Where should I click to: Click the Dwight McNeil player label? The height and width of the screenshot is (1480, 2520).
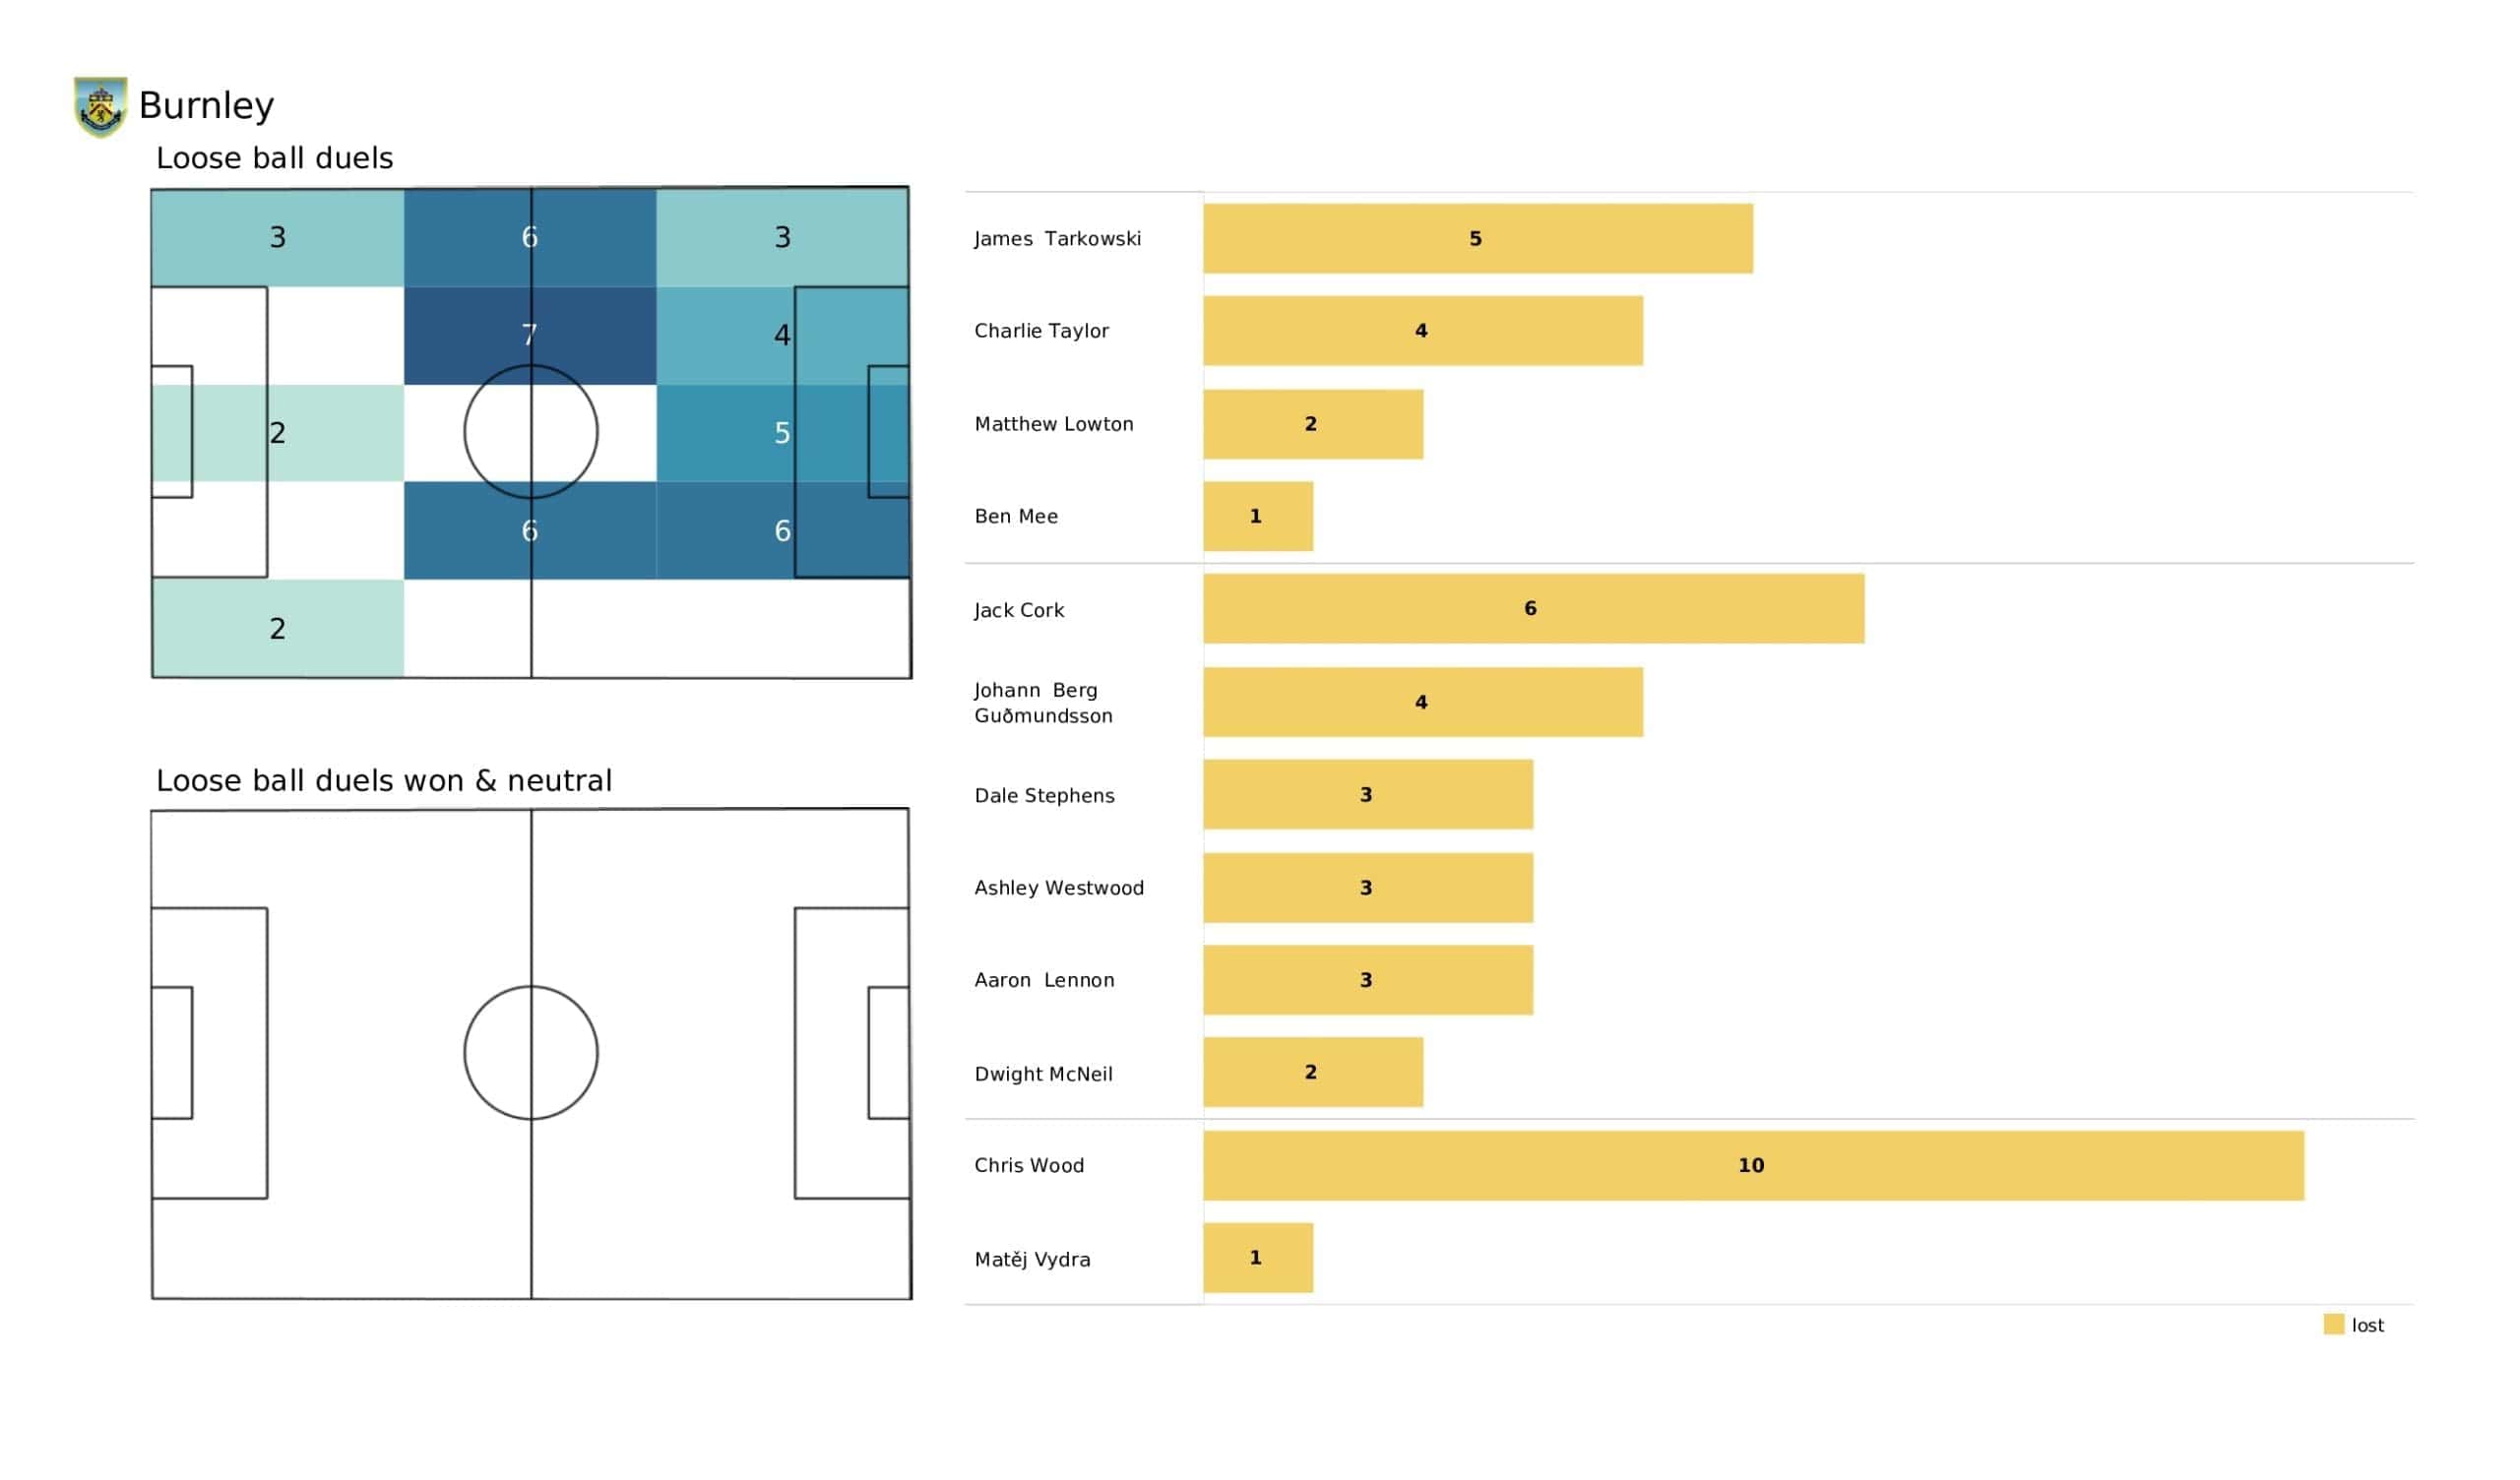tap(1043, 1074)
